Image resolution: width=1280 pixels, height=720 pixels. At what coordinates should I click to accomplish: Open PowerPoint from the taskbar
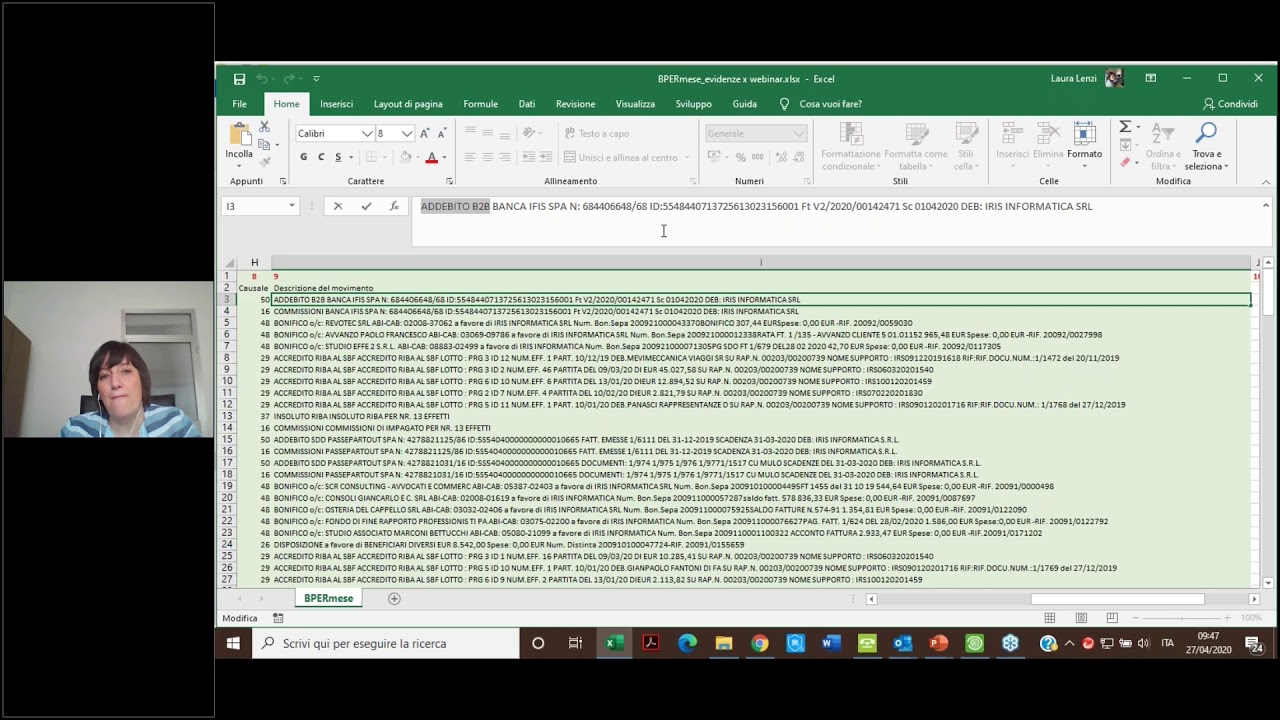[x=938, y=643]
